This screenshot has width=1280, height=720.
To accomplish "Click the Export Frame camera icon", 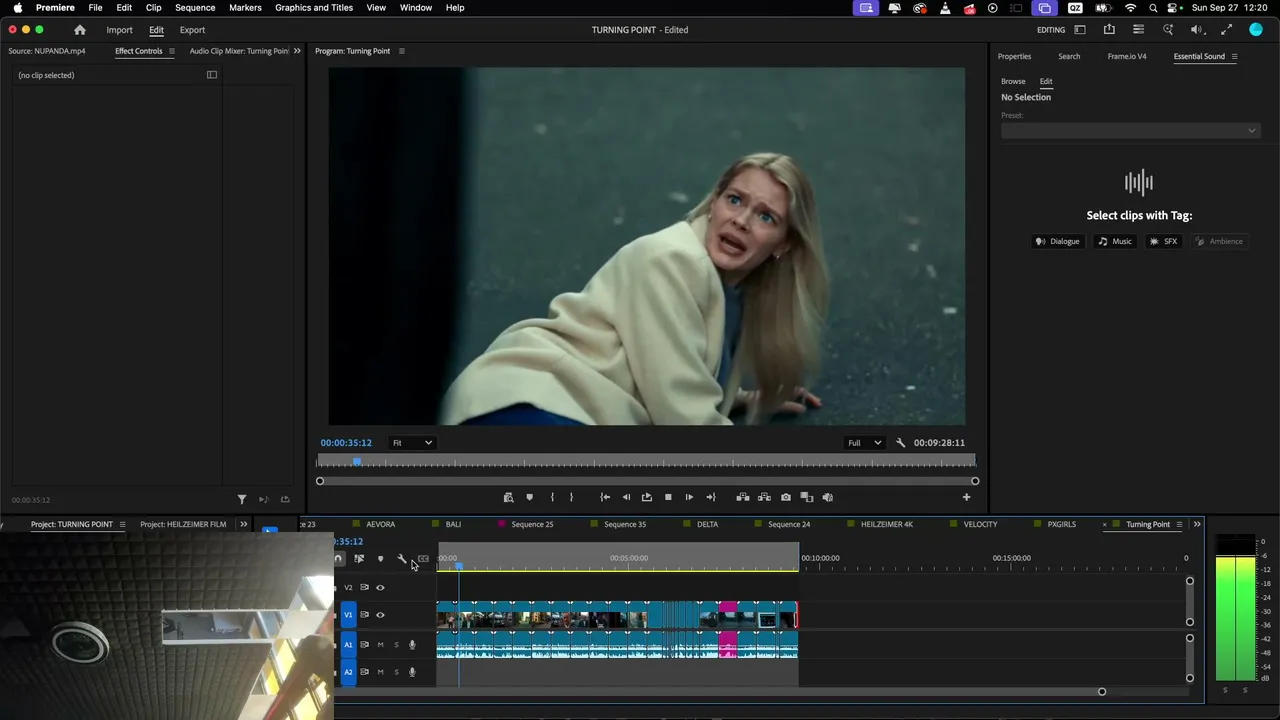I will tap(786, 497).
